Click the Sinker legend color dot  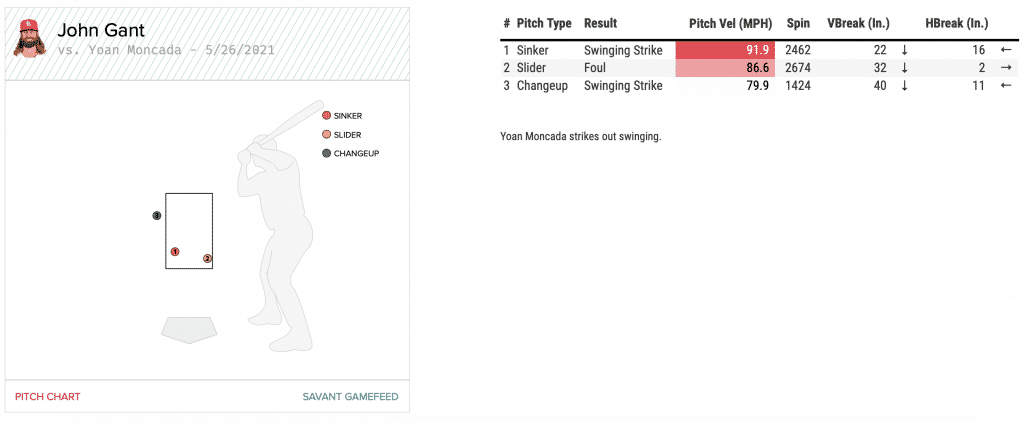click(326, 116)
